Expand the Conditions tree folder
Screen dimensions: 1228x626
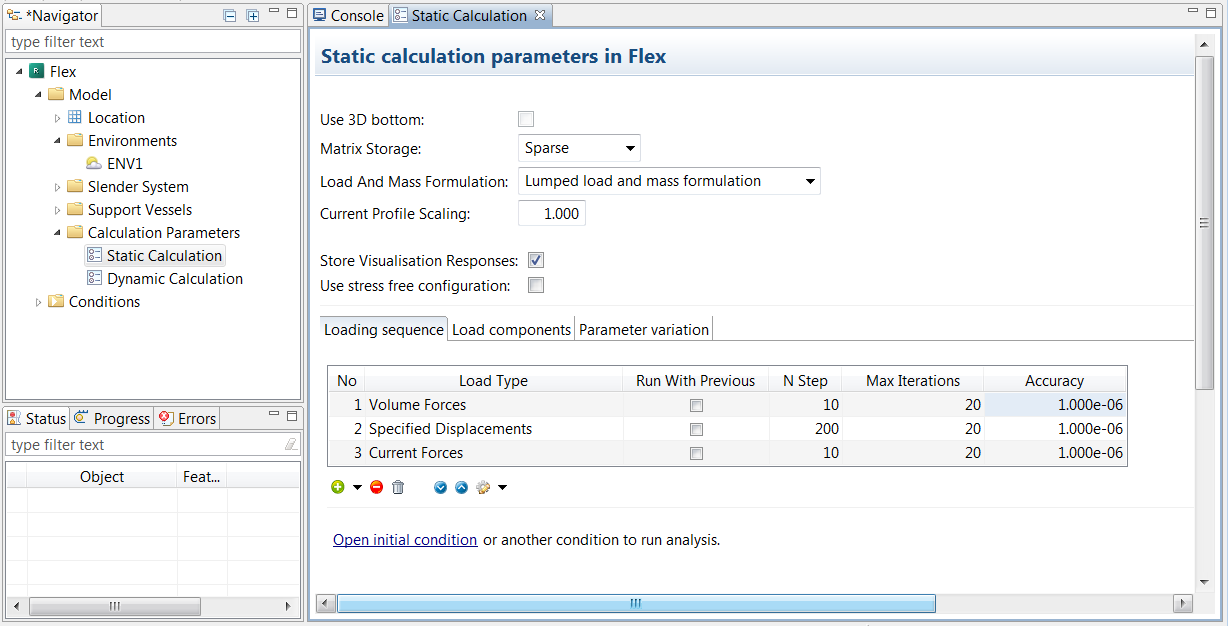coord(39,302)
